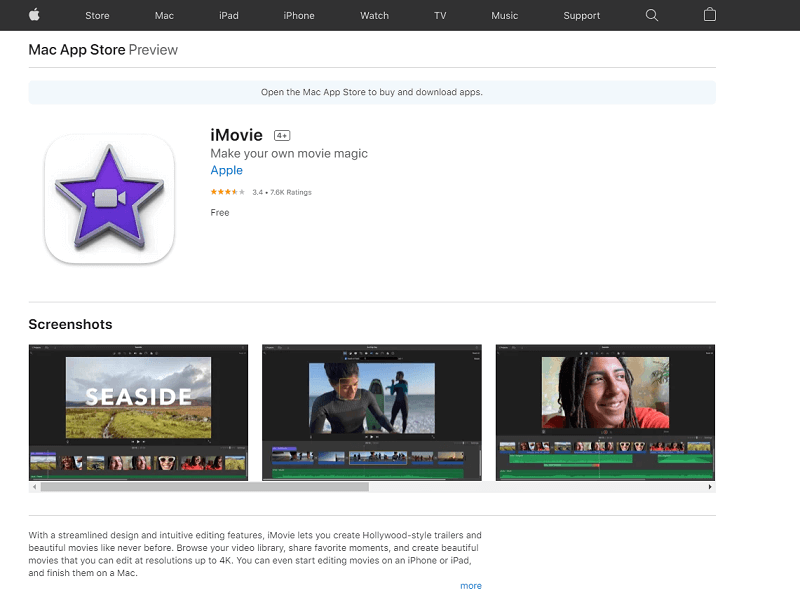
Task: Open the surfers screenshot thumbnail
Action: [372, 413]
